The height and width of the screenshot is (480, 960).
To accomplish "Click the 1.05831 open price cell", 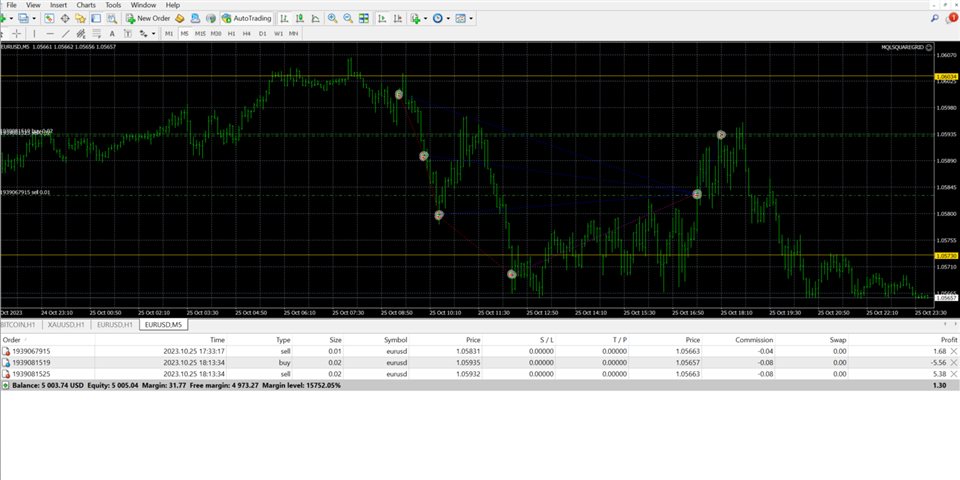I will pyautogui.click(x=468, y=351).
